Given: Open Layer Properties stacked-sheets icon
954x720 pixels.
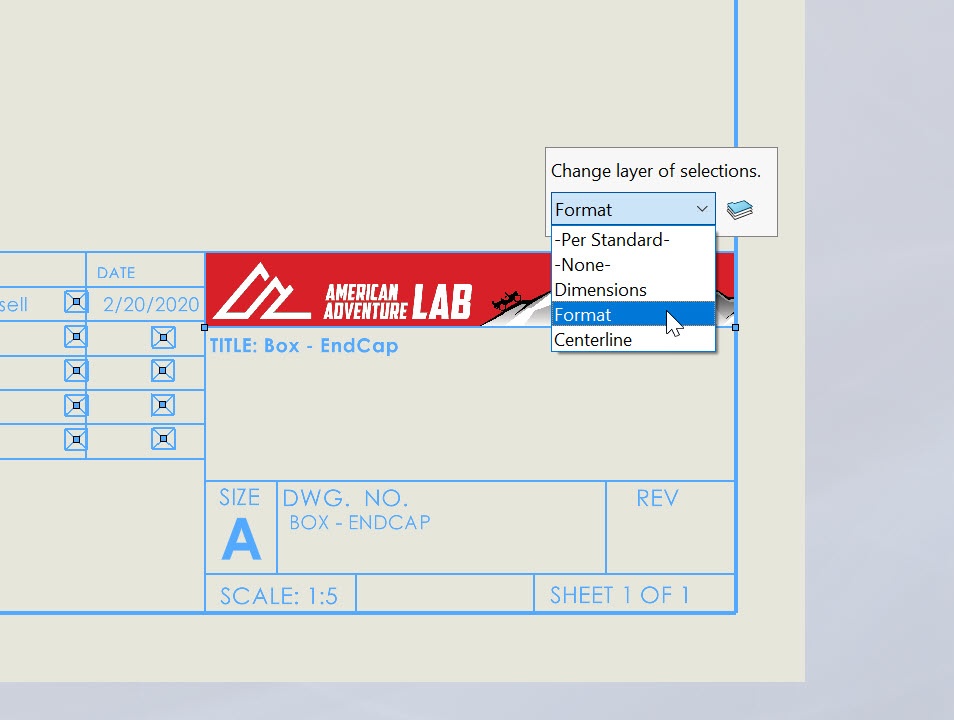Looking at the screenshot, I should [x=740, y=210].
